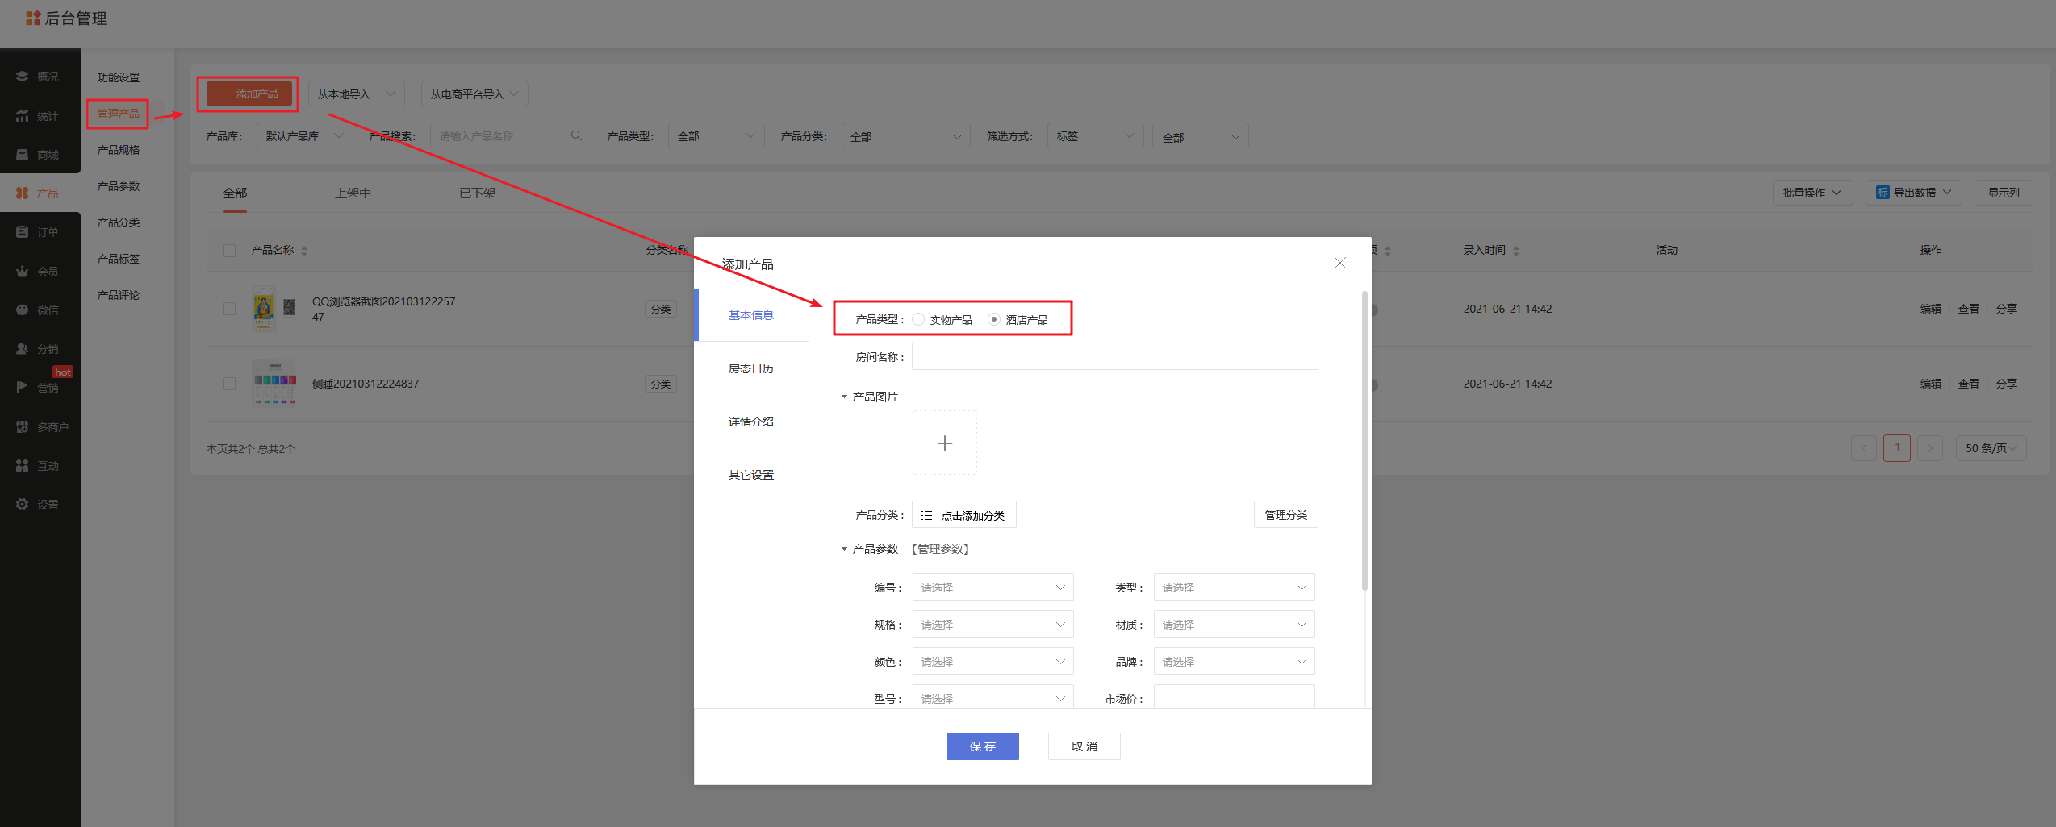Open the 编号 parameter dropdown in the dialog

[992, 587]
